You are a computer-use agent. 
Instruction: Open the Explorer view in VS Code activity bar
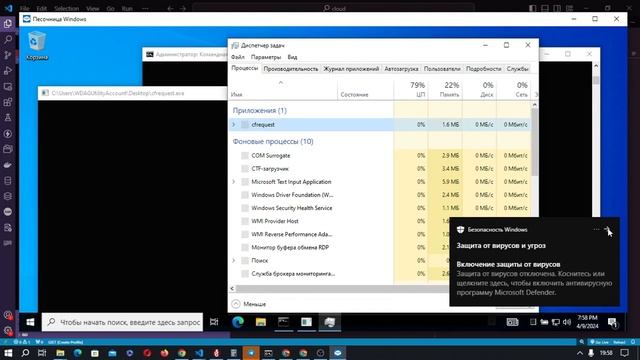click(x=8, y=24)
